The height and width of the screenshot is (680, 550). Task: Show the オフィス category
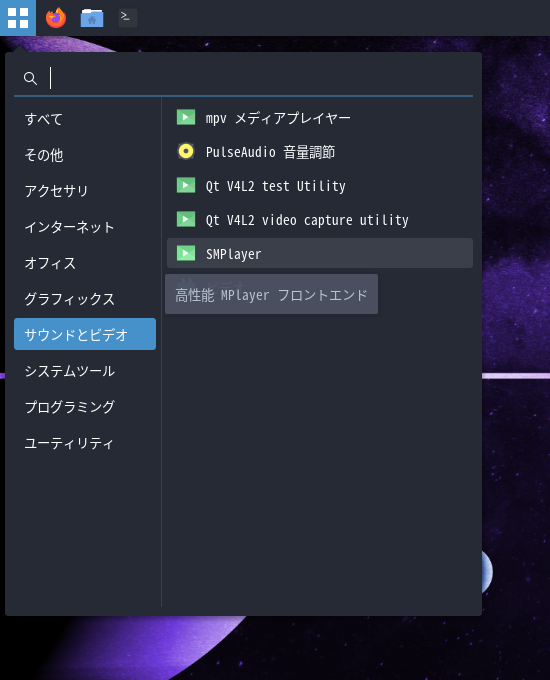coord(85,262)
